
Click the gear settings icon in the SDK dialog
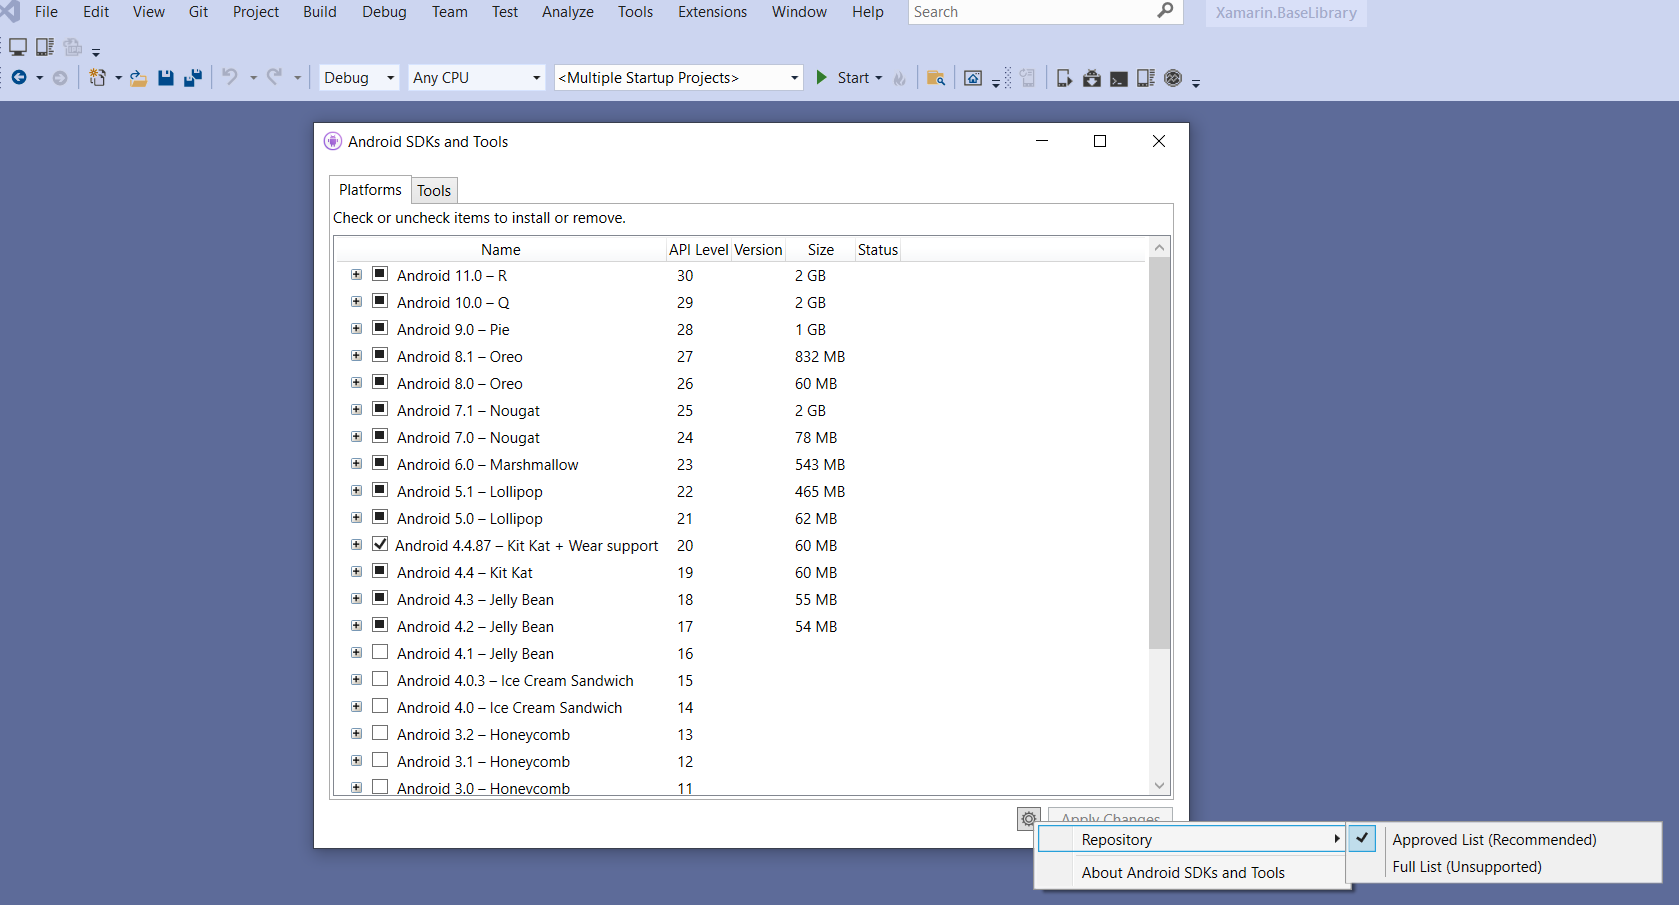point(1028,819)
